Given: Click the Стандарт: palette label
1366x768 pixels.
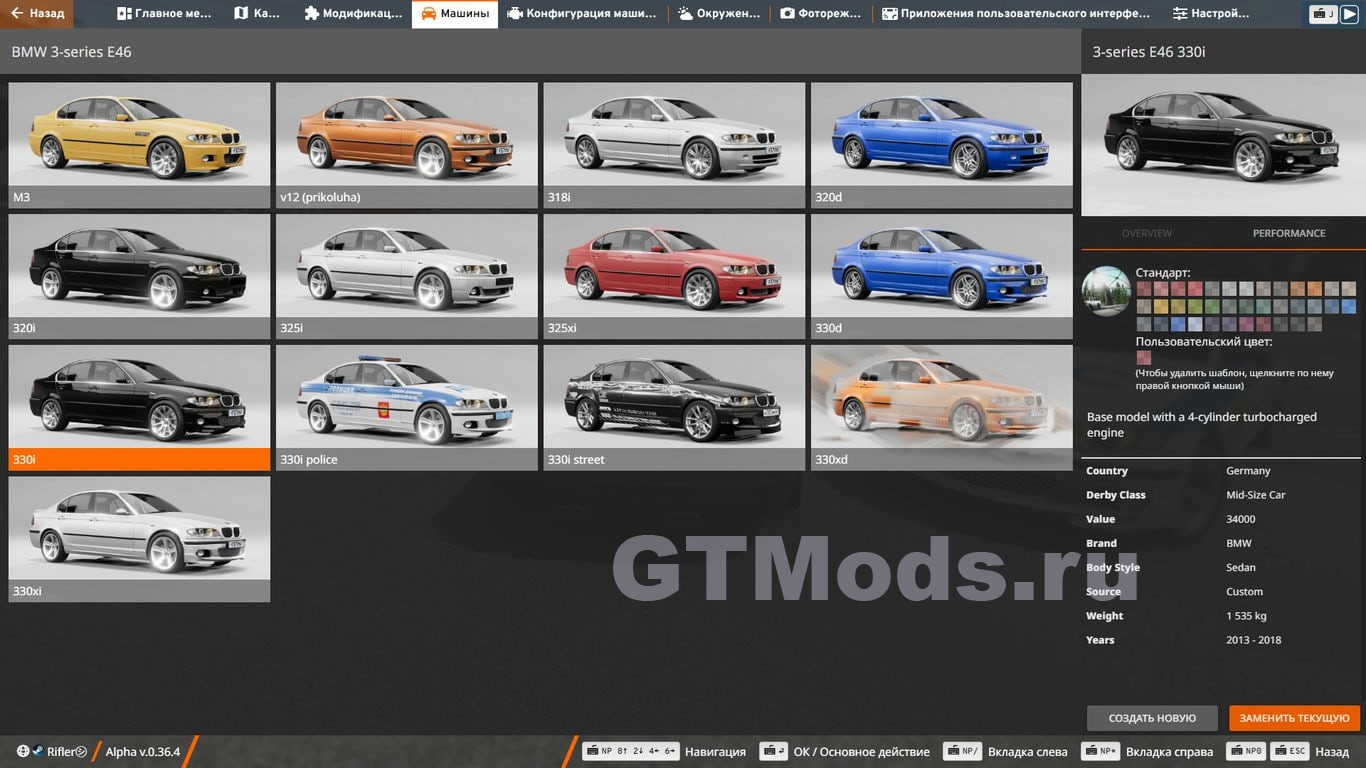Looking at the screenshot, I should point(1163,272).
